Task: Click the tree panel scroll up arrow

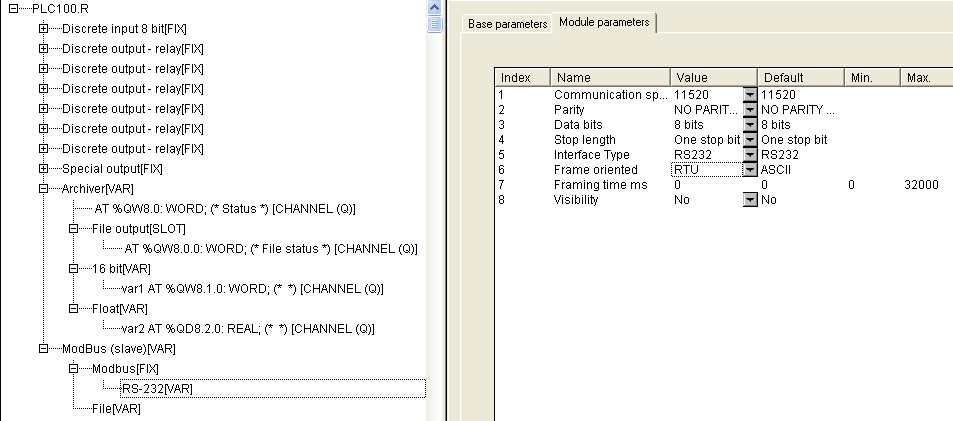Action: (x=434, y=7)
